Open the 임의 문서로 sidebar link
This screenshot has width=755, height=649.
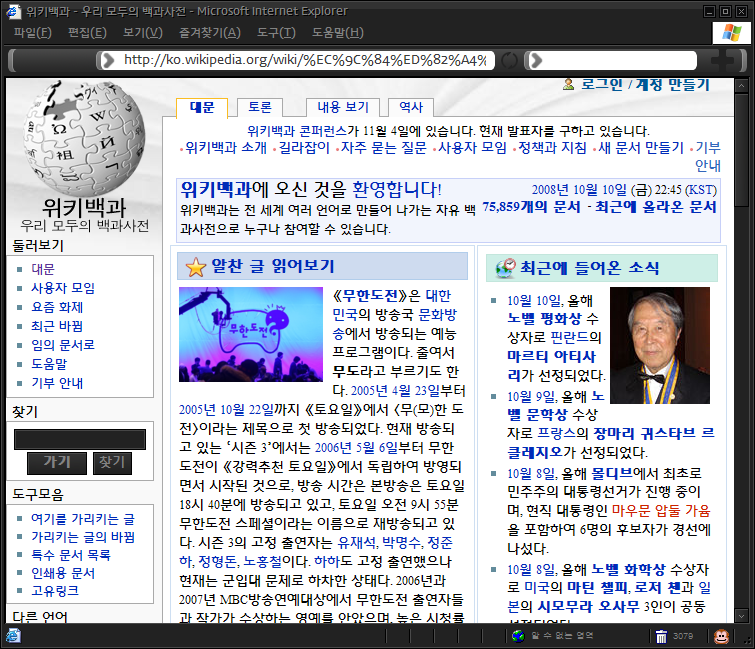pyautogui.click(x=63, y=345)
